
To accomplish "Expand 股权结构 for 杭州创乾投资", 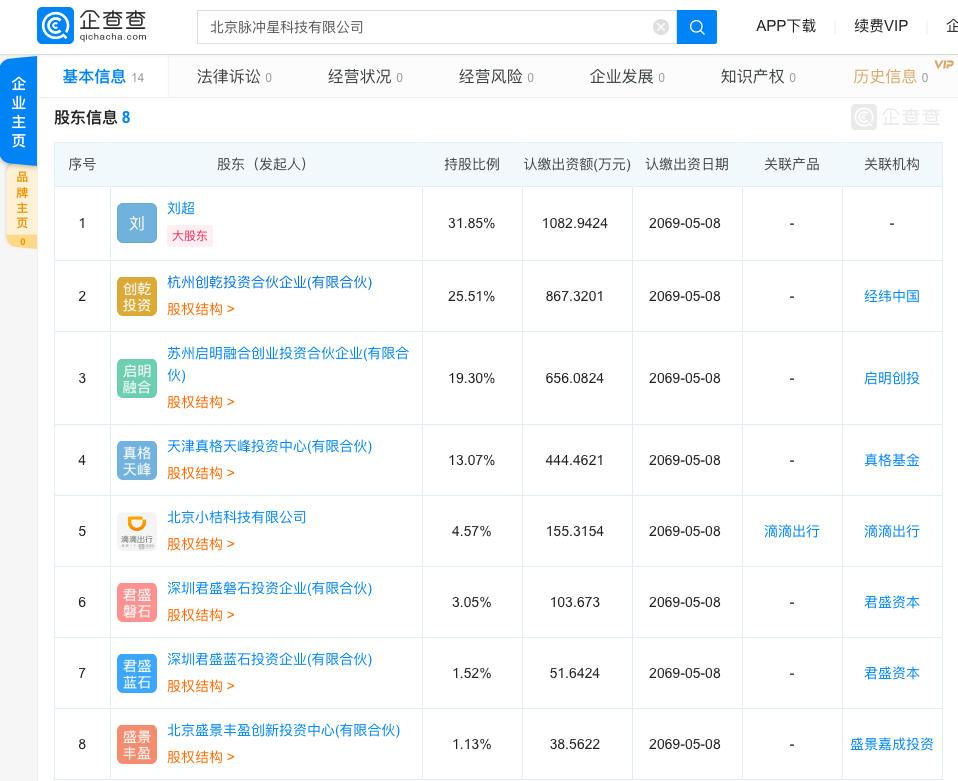I will coord(201,309).
